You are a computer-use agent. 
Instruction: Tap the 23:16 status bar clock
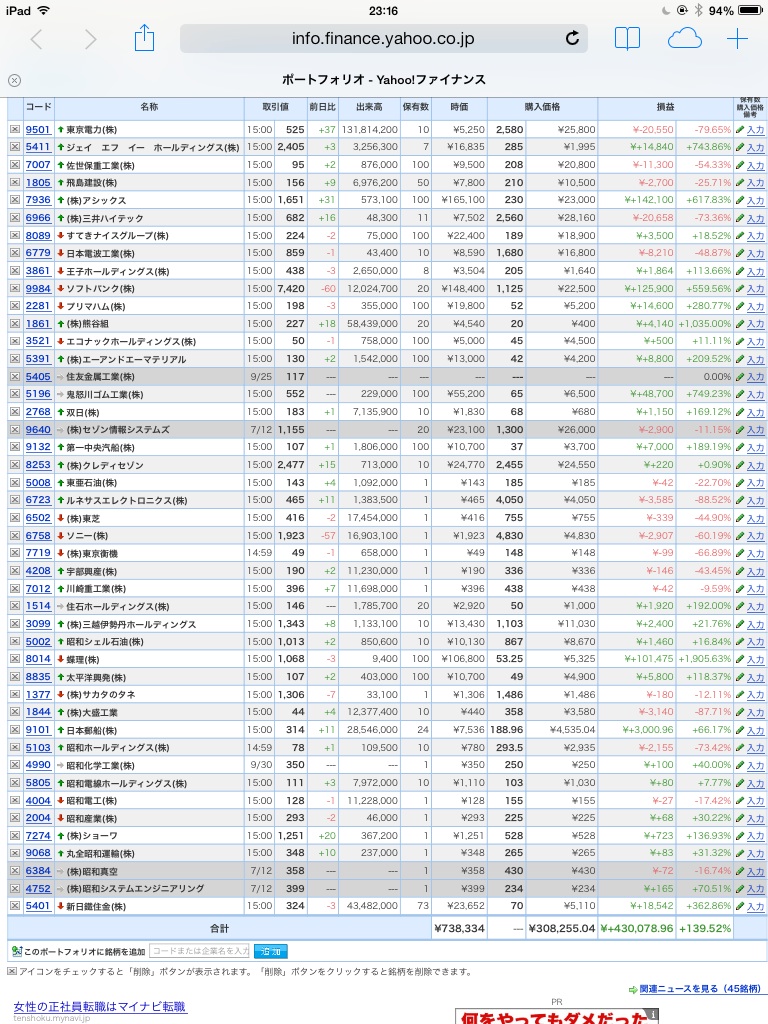click(383, 10)
